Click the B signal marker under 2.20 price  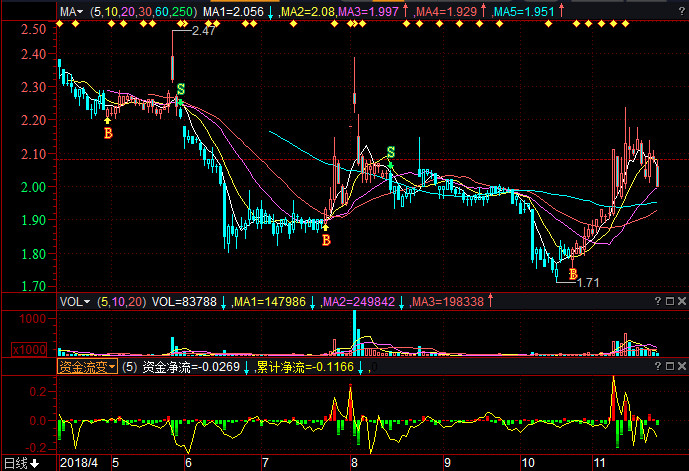point(108,132)
